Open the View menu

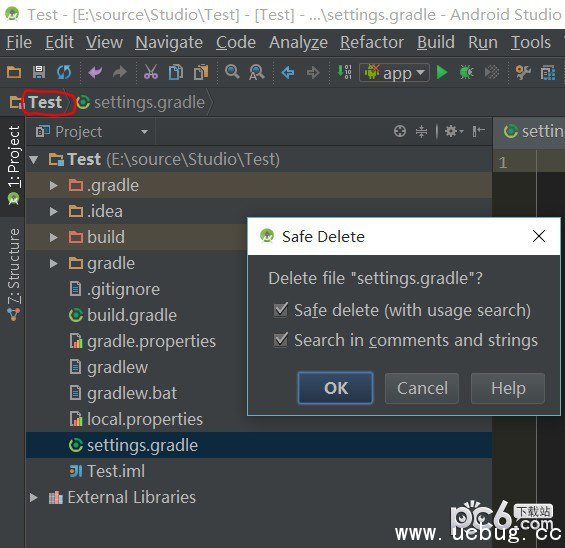(104, 43)
